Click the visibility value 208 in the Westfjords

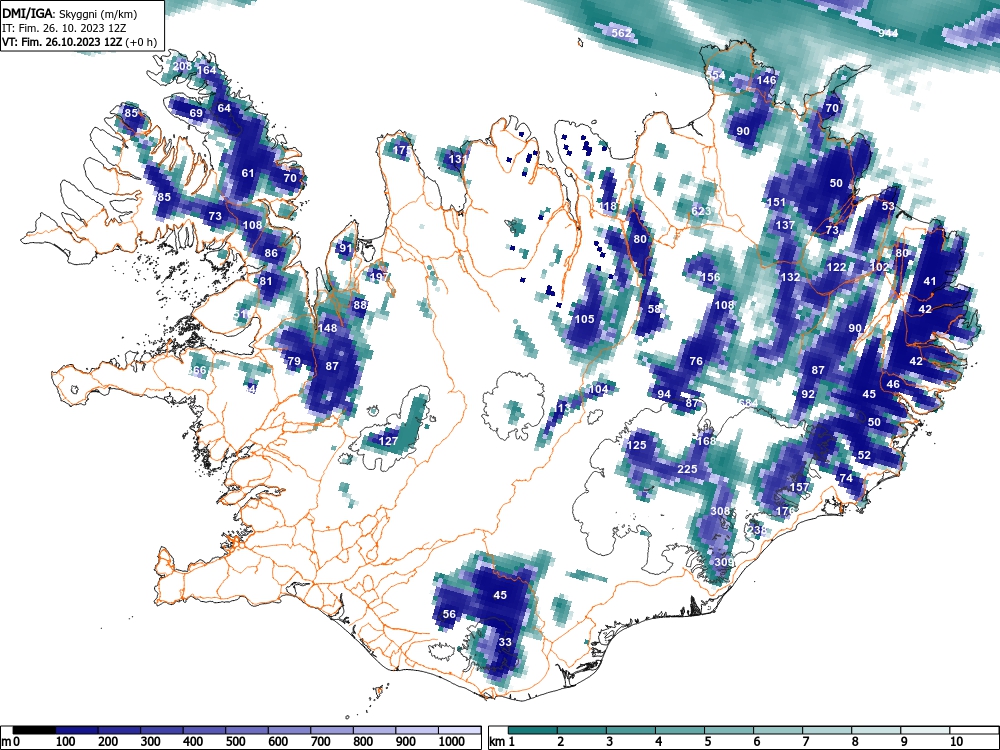tap(182, 66)
